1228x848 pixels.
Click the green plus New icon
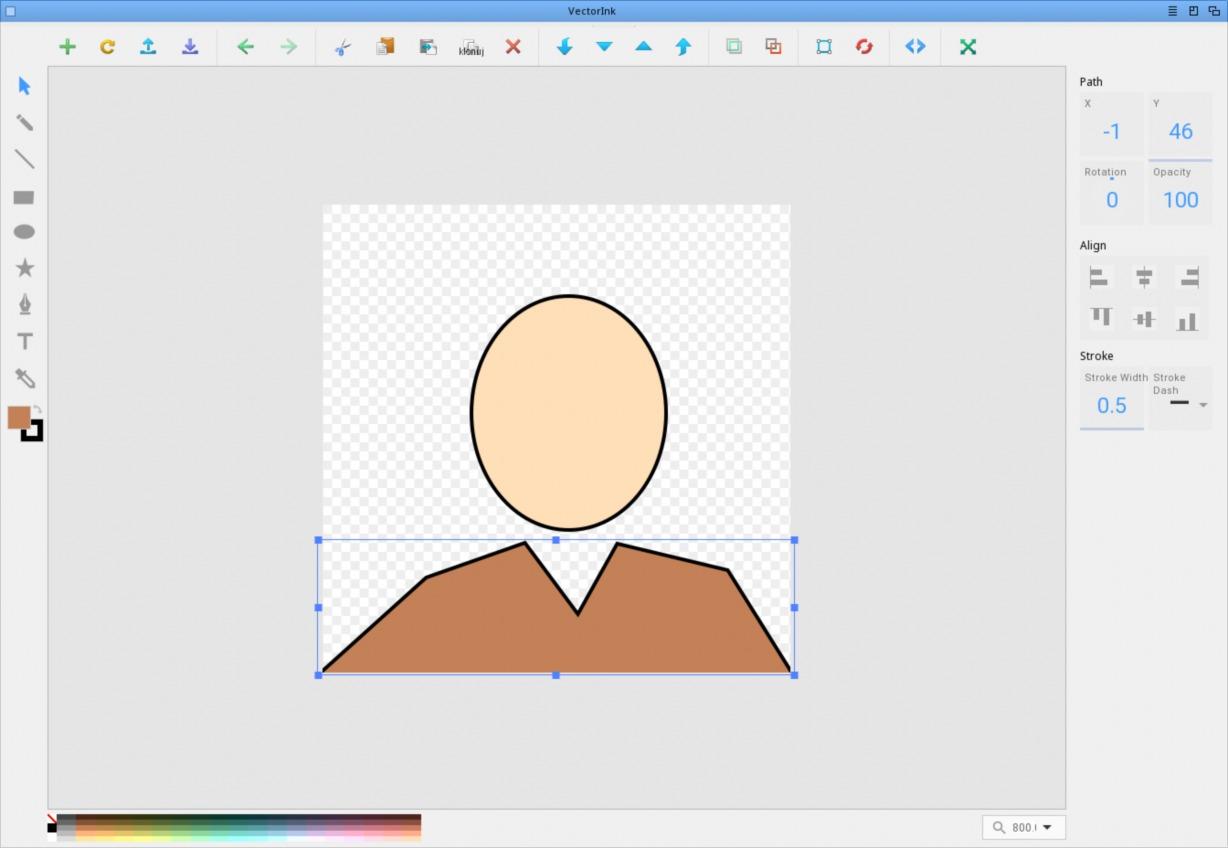tap(67, 47)
